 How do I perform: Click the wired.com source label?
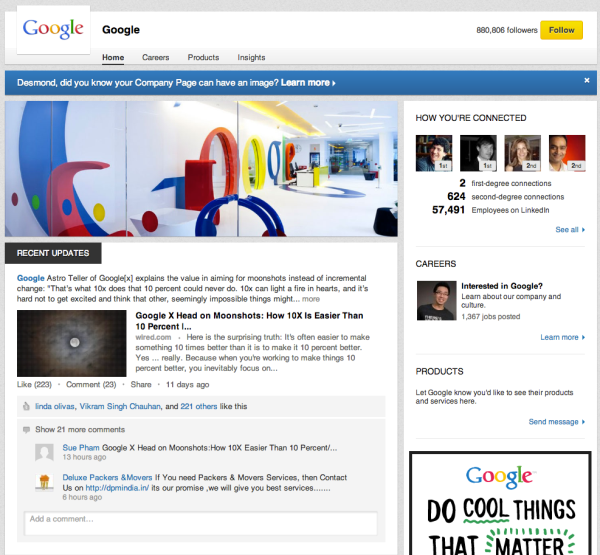[x=153, y=337]
